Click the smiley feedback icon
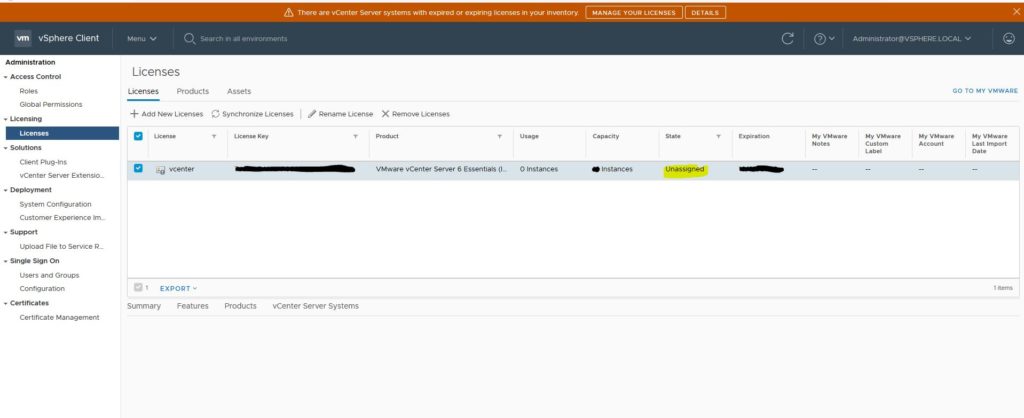The image size is (1024, 418). [1008, 39]
